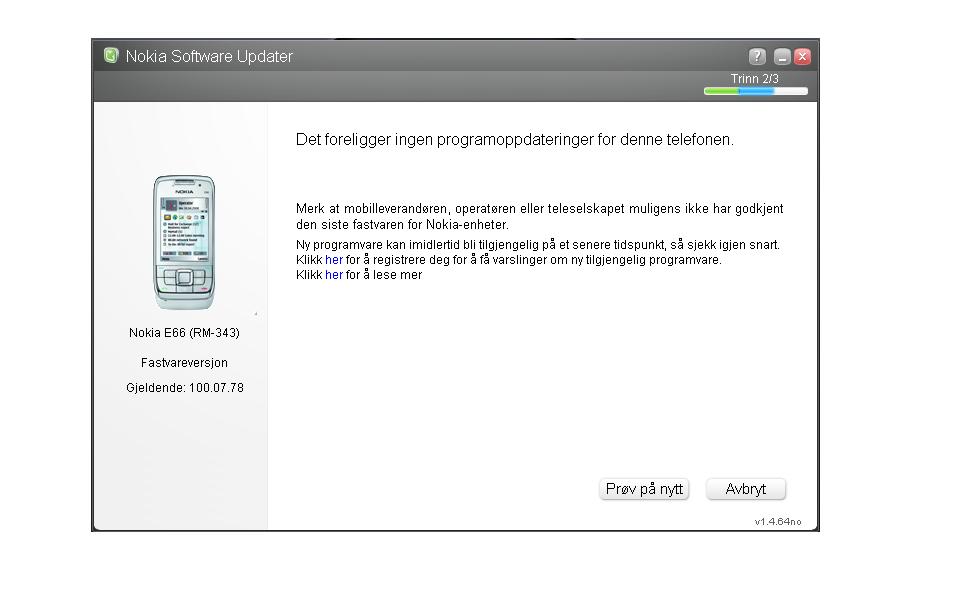Screen dimensions: 960x600
Task: Click 'her' link for å lese mer
Action: (x=334, y=275)
